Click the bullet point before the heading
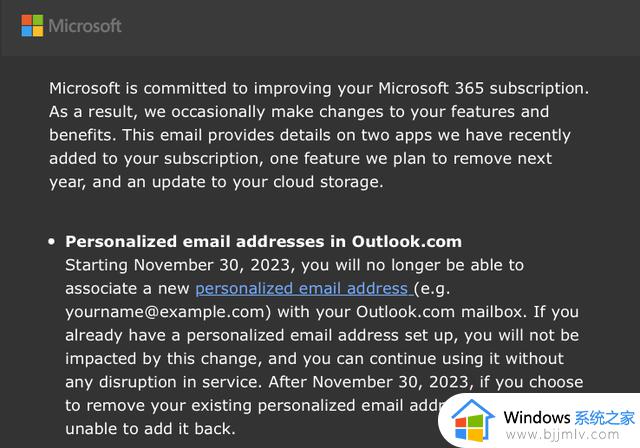This screenshot has height=448, width=640. click(x=51, y=242)
